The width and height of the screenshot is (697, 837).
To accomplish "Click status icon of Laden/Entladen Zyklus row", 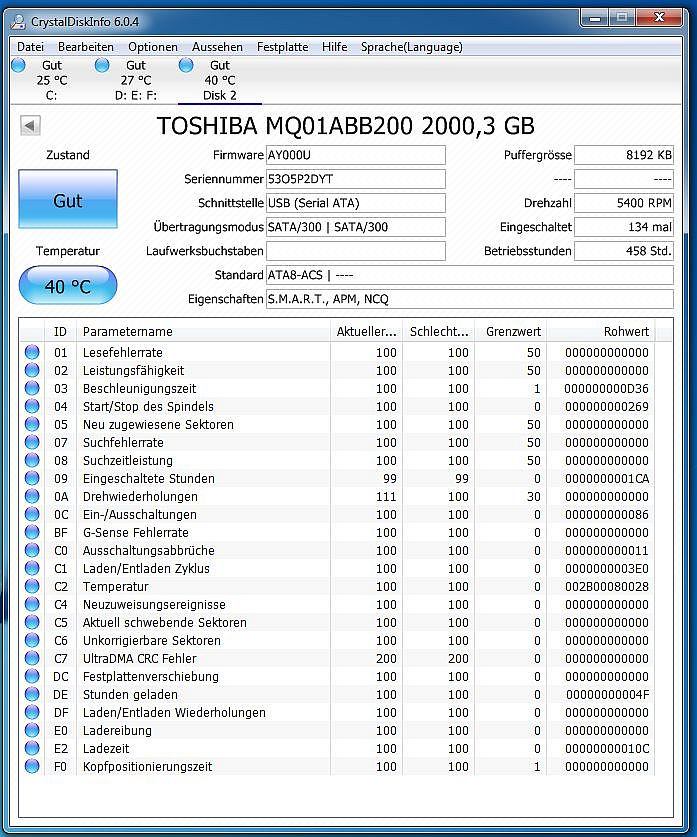I will click(32, 568).
